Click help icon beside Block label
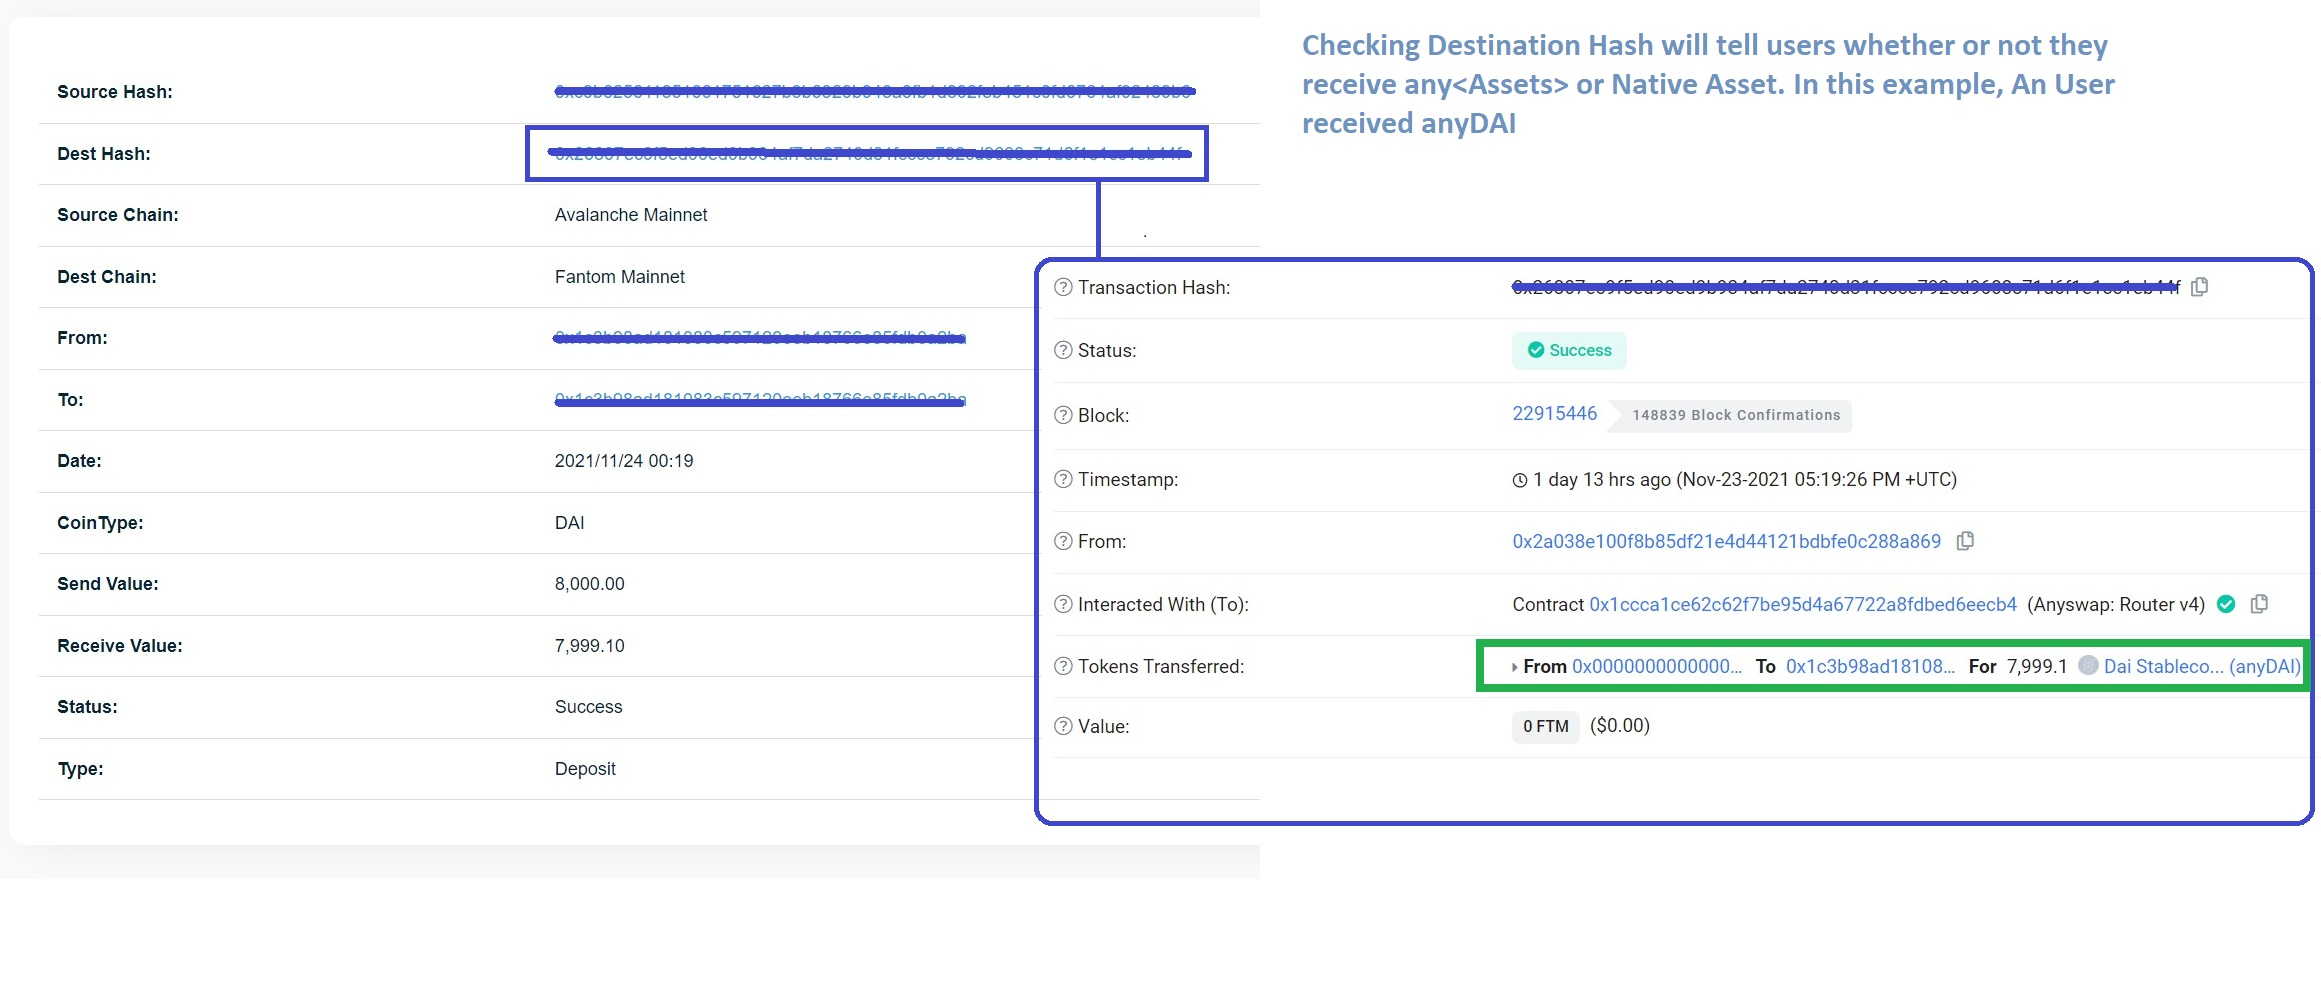Viewport: 2321px width, 998px height. tap(1063, 415)
